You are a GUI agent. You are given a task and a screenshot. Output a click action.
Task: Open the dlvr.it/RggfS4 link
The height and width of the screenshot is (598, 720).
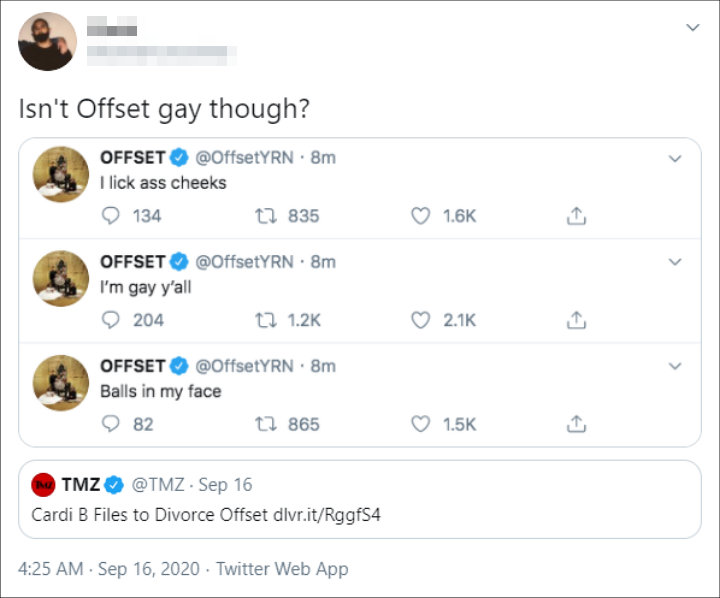pos(327,515)
